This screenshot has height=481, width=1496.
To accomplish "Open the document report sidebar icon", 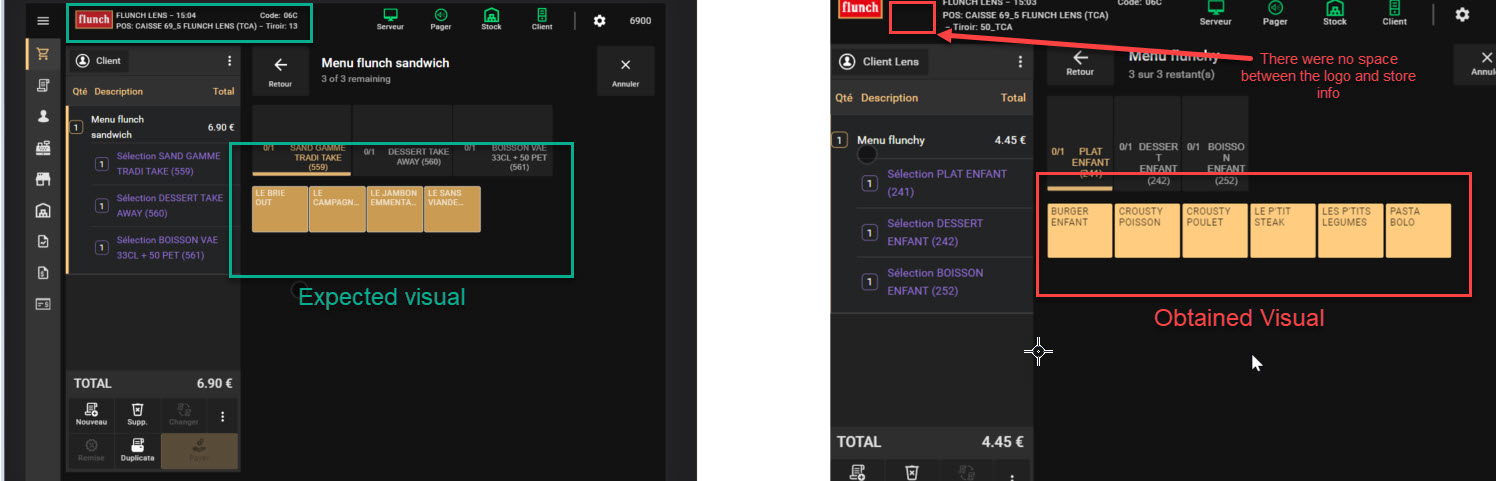I will 43,272.
